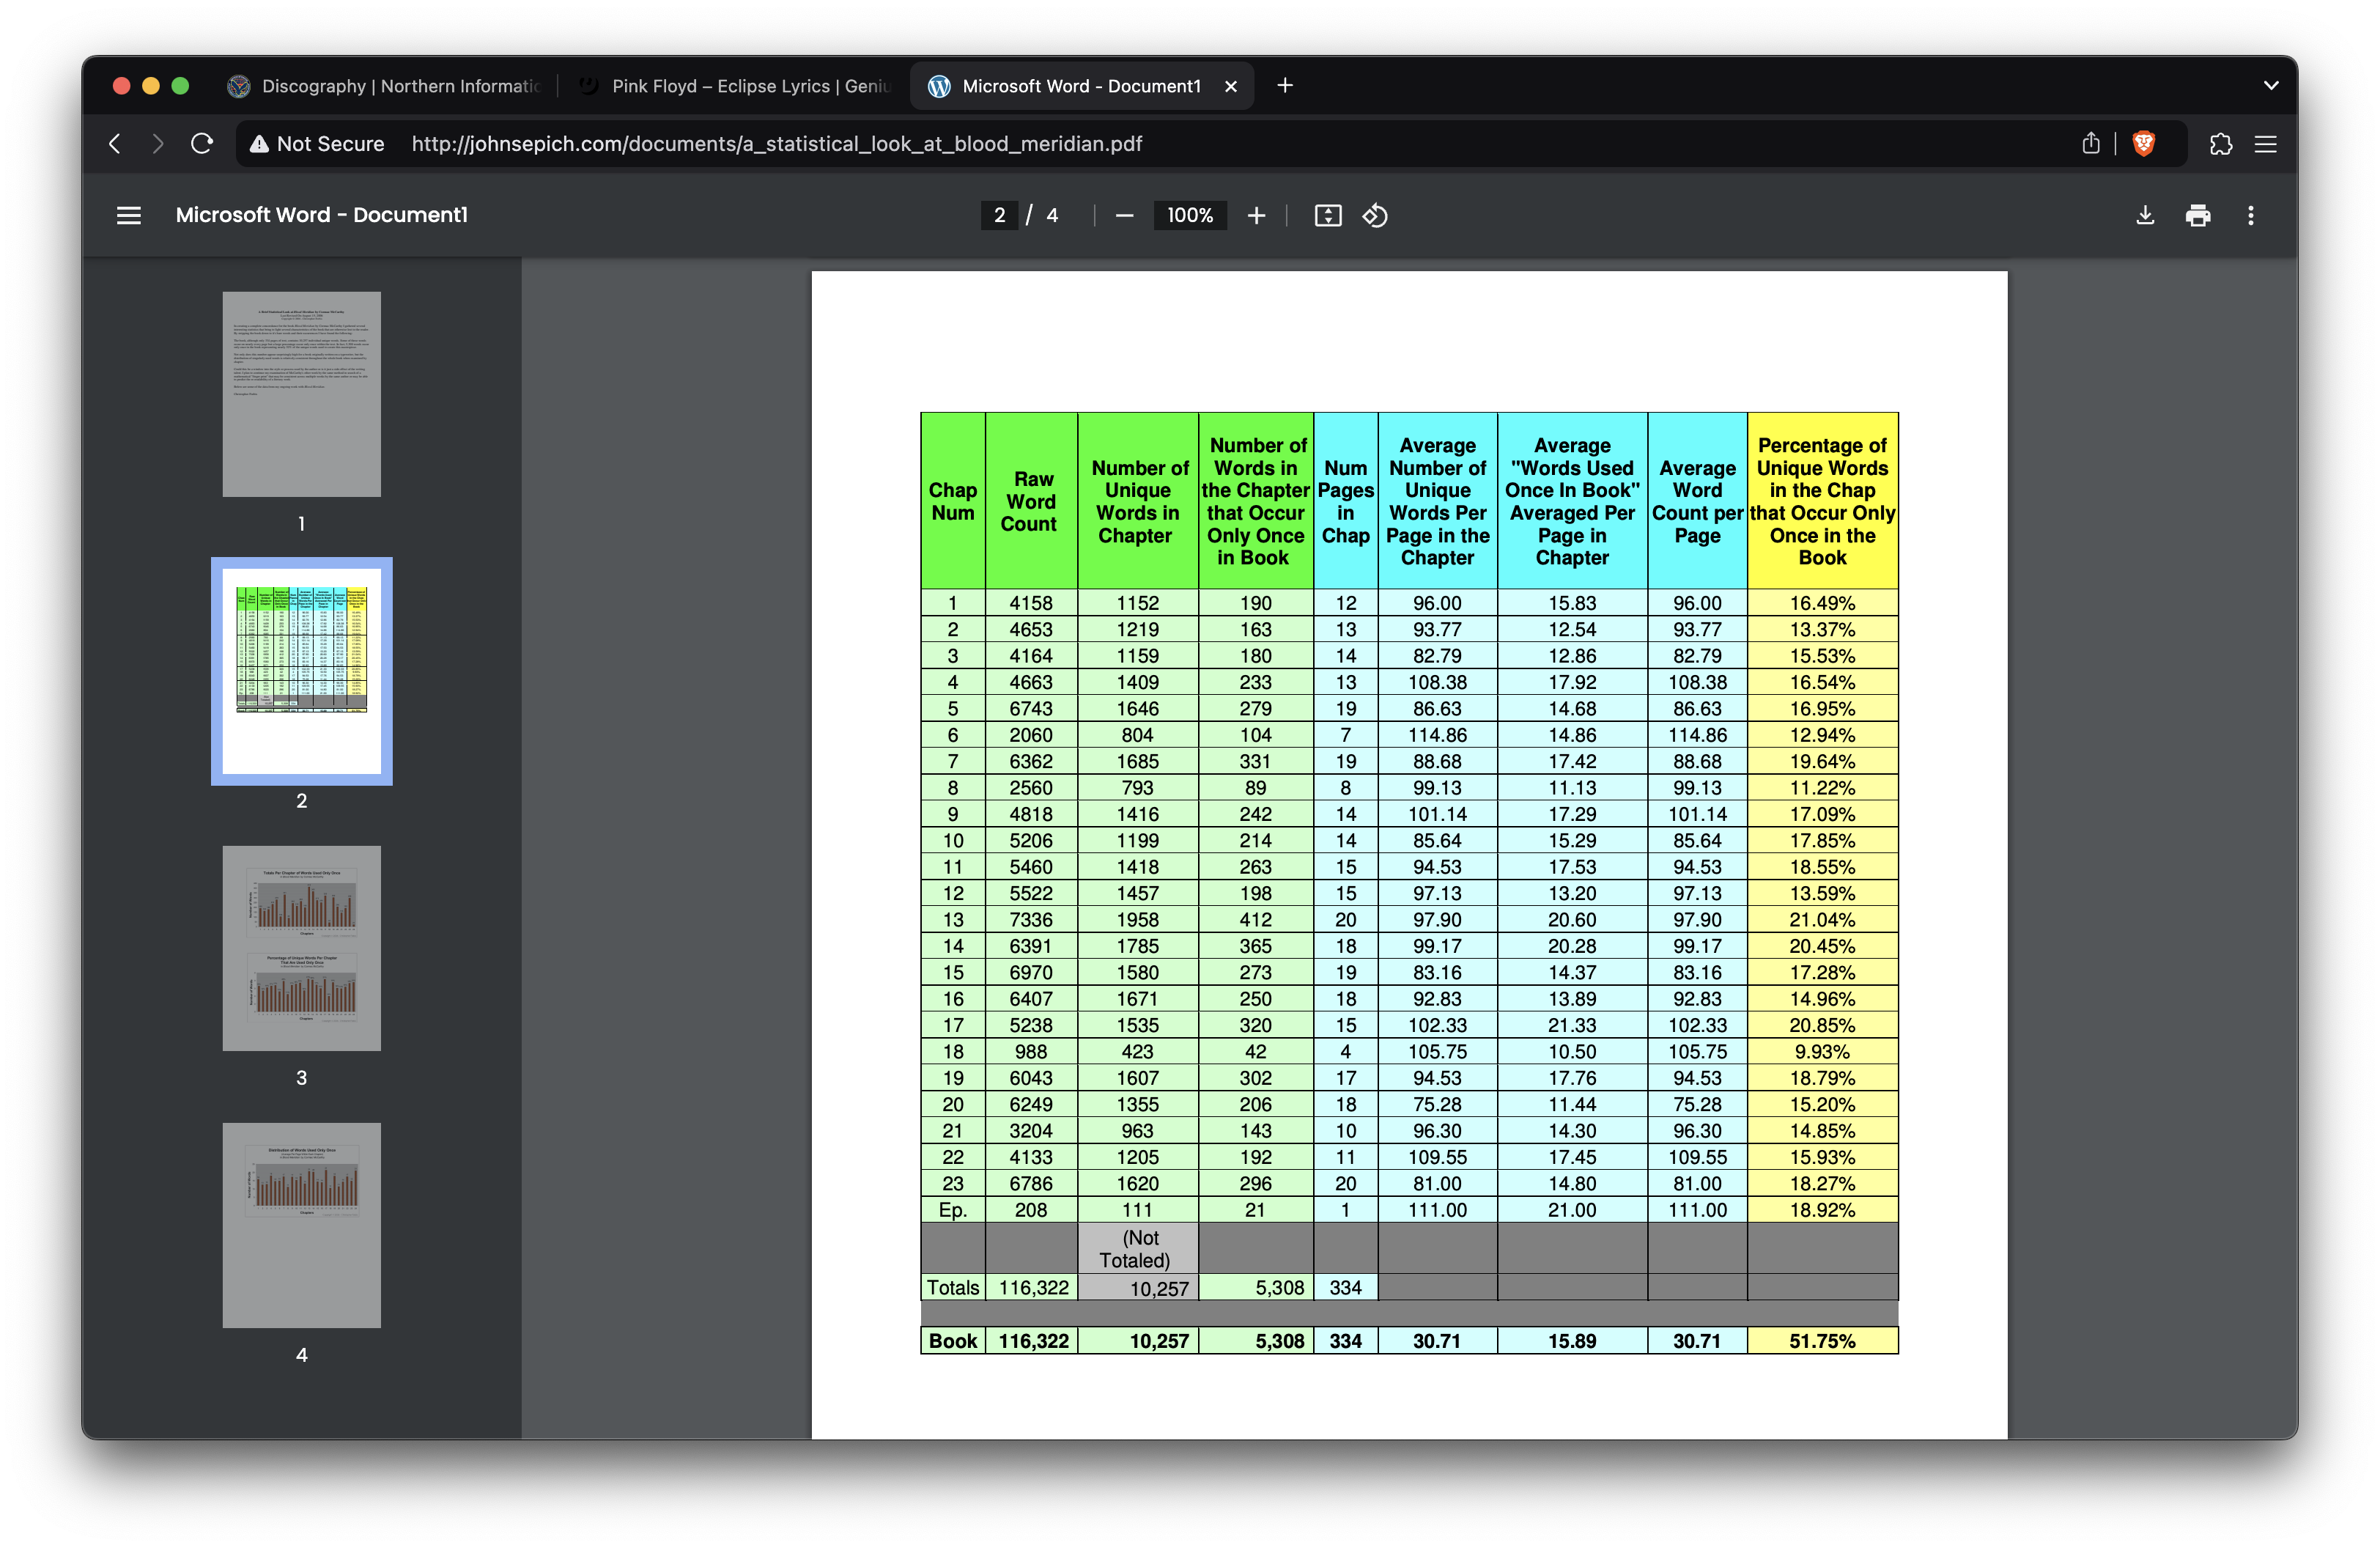Viewport: 2380px width, 1548px height.
Task: Open Brave Shields lion icon
Action: 2143,144
